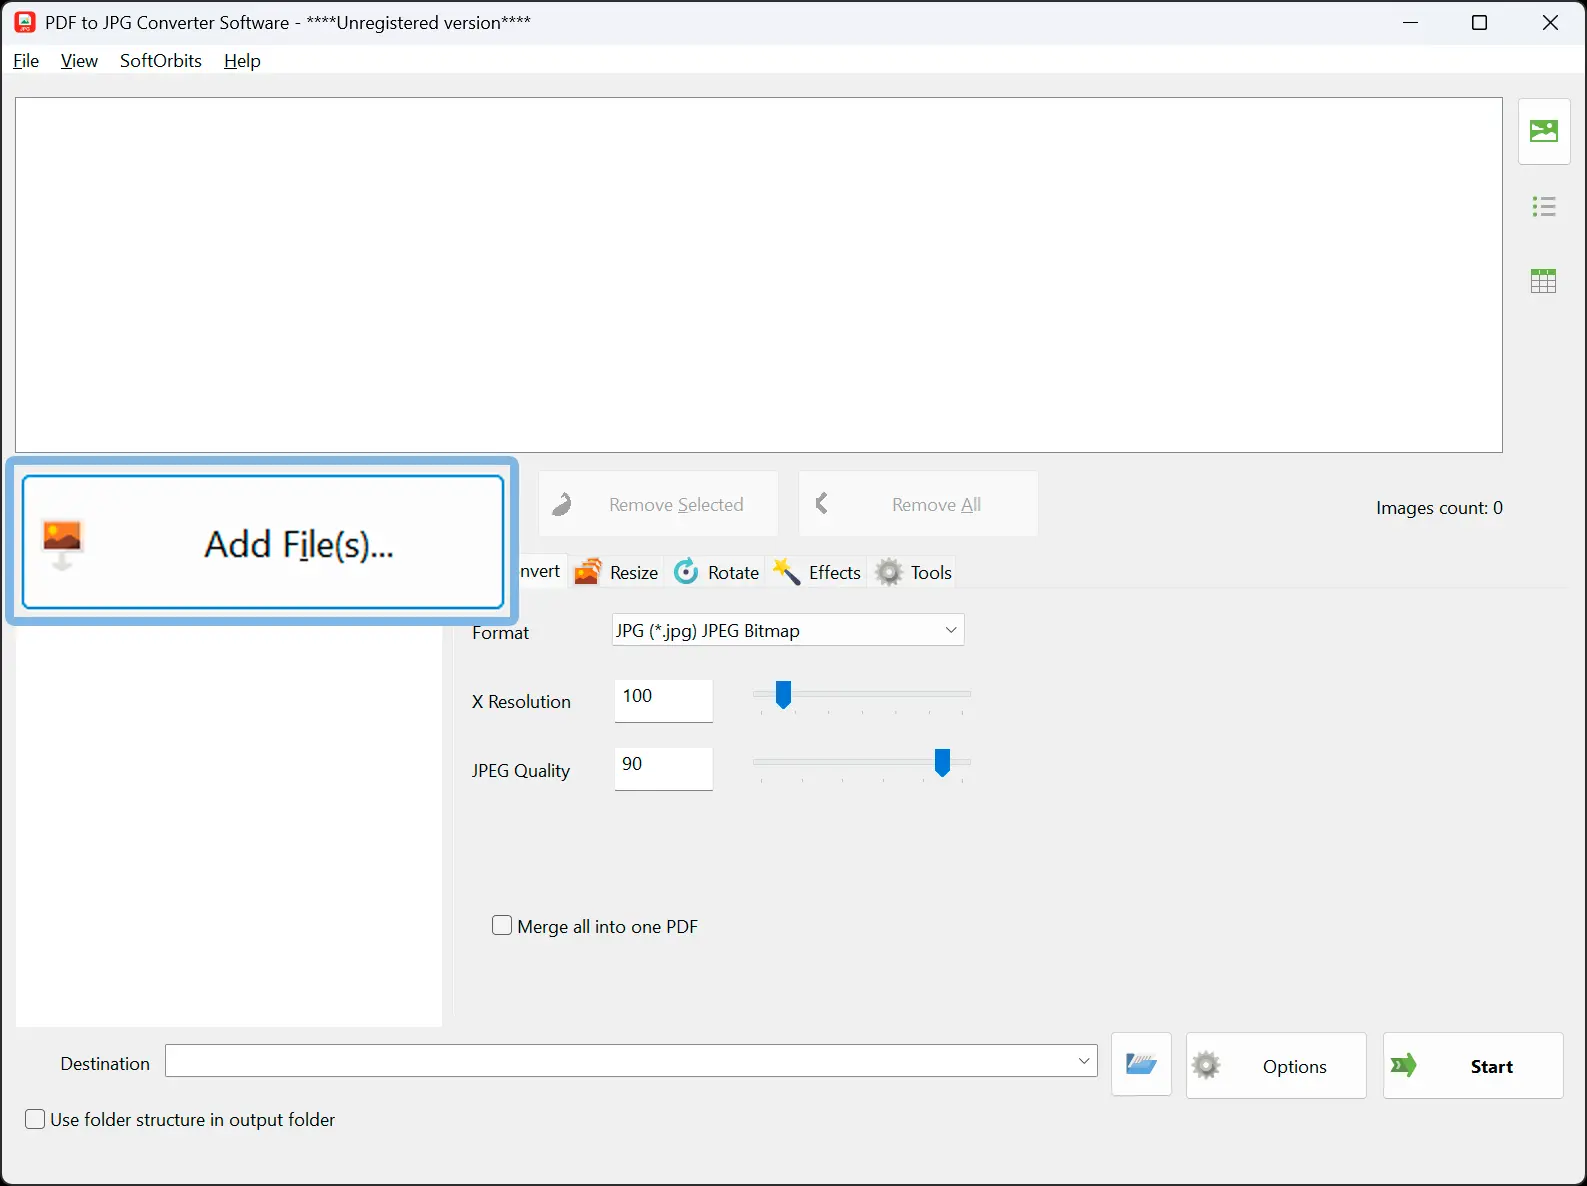
Task: Click the X Resolution input field
Action: pyautogui.click(x=664, y=700)
